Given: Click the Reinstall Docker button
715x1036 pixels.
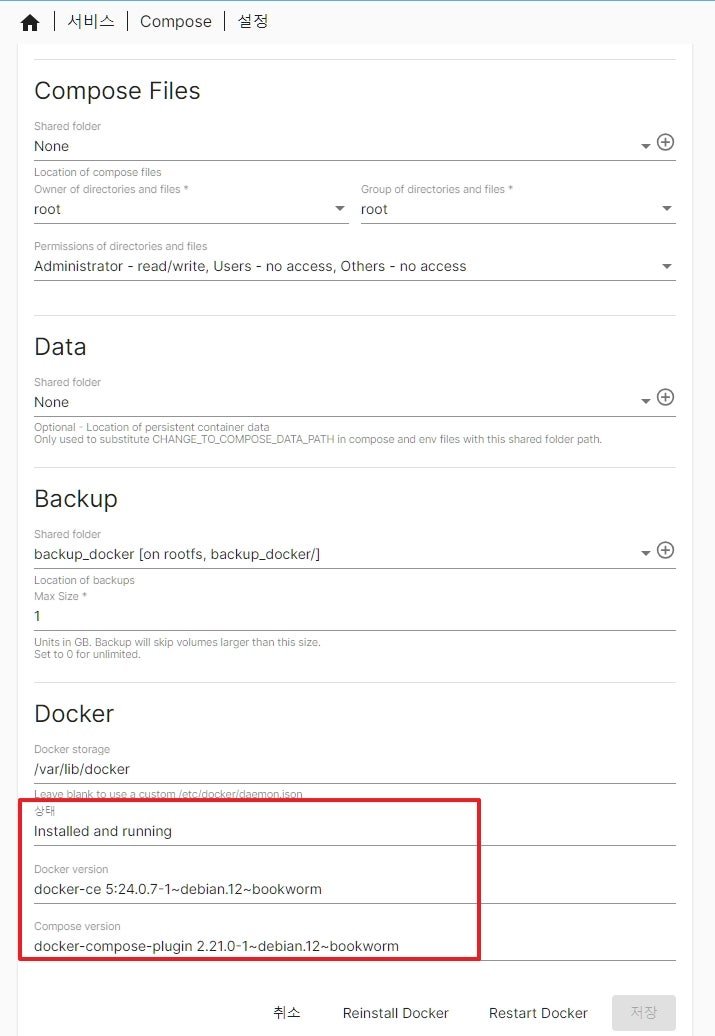Looking at the screenshot, I should [395, 1013].
